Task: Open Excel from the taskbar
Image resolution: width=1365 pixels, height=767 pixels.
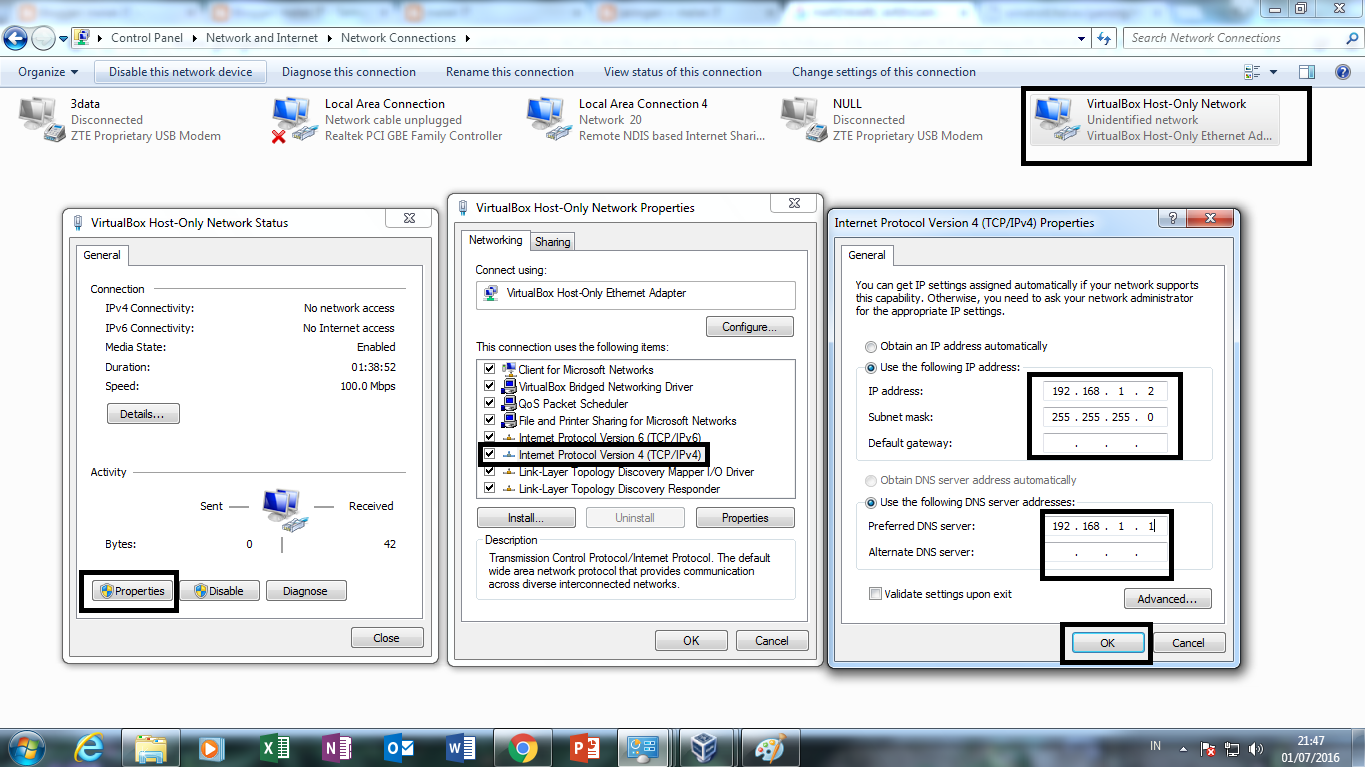Action: click(274, 747)
